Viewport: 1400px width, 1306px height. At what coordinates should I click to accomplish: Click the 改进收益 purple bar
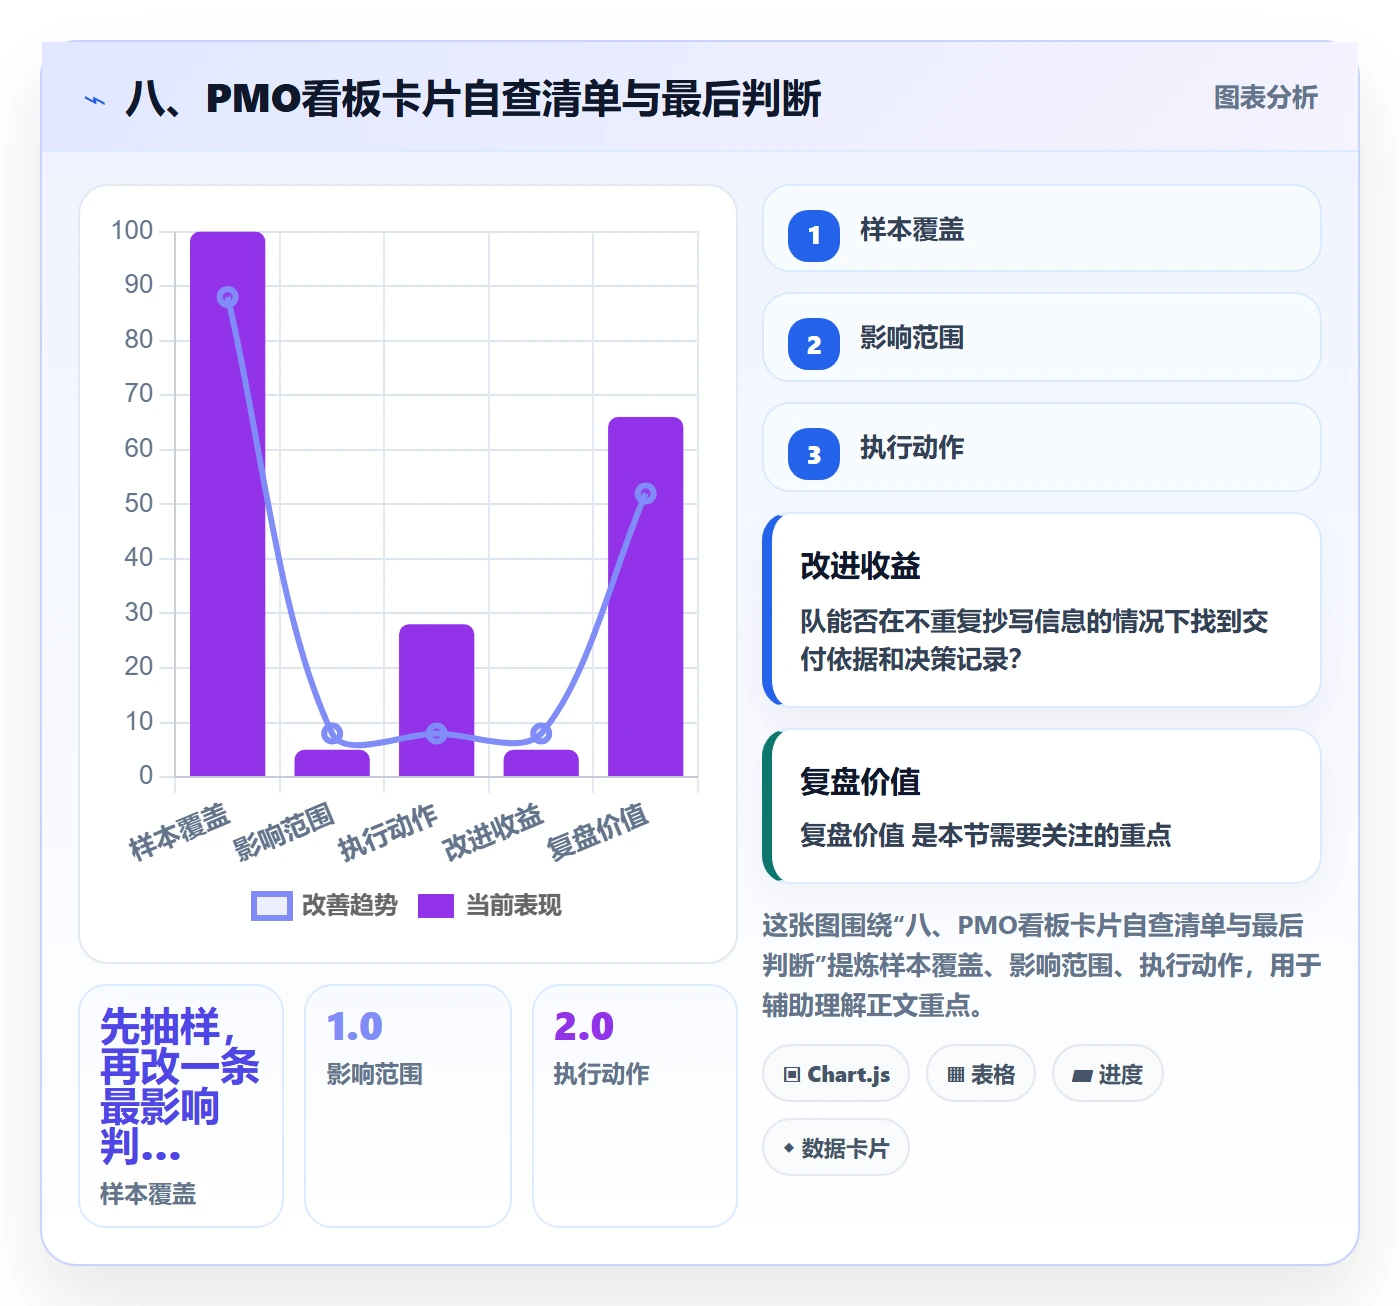tap(541, 763)
